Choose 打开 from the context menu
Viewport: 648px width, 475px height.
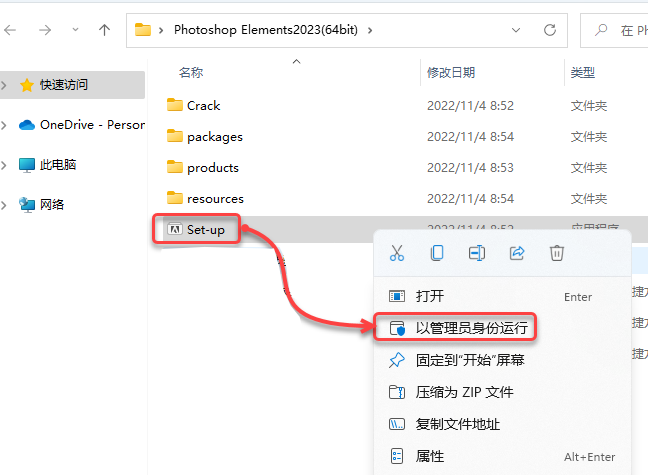pos(502,296)
